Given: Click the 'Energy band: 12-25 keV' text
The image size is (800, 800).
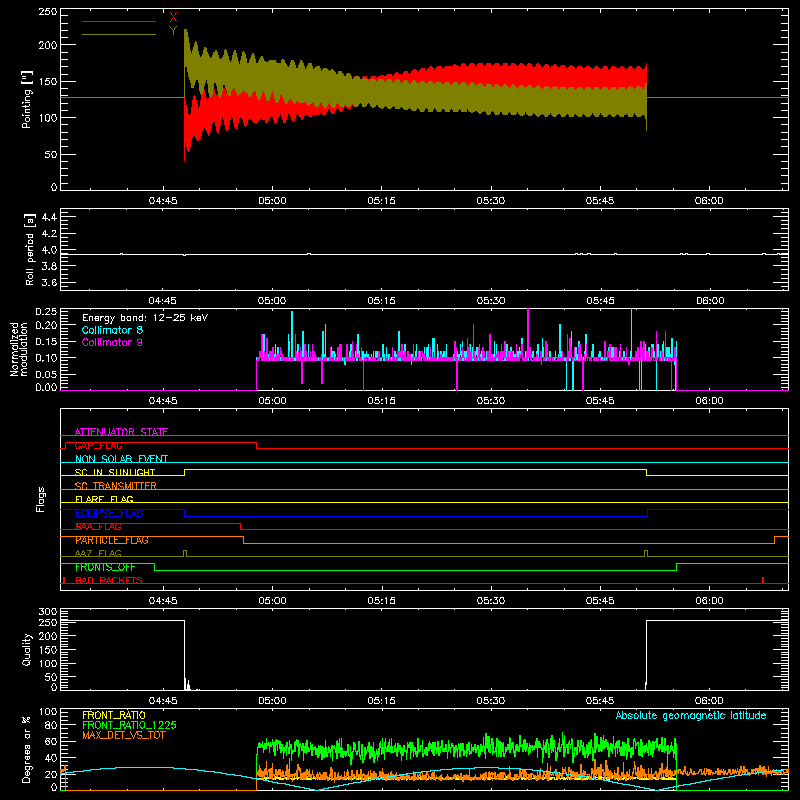Looking at the screenshot, I should tap(145, 318).
